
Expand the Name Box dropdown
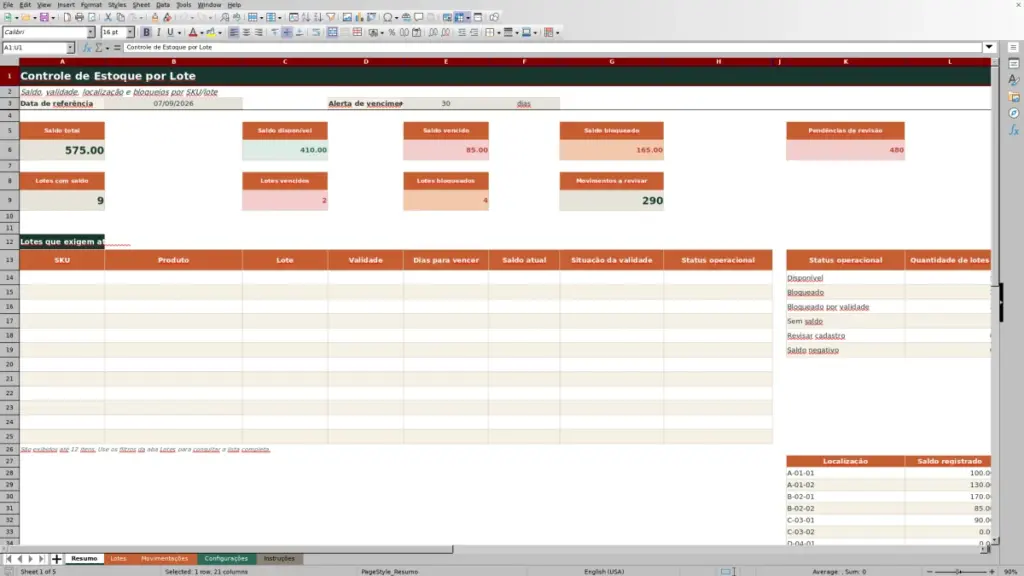click(70, 48)
